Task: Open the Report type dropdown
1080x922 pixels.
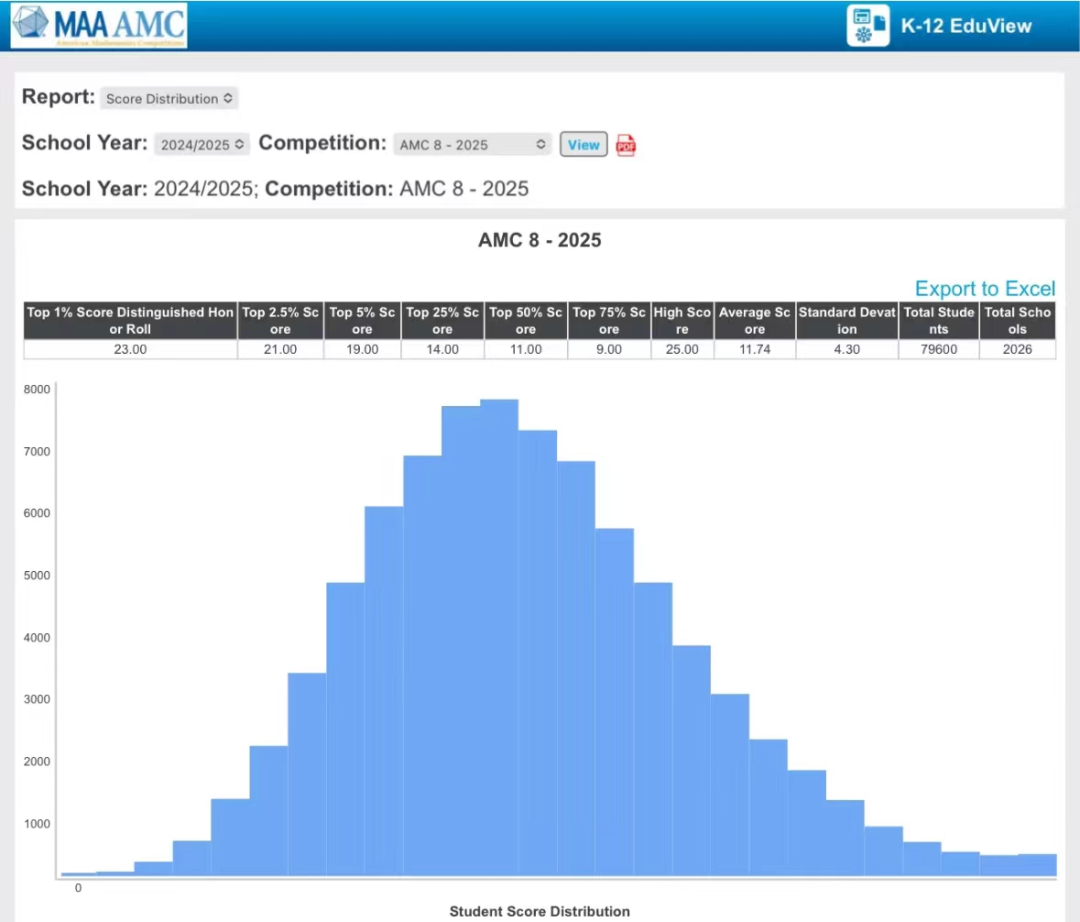Action: pyautogui.click(x=170, y=99)
